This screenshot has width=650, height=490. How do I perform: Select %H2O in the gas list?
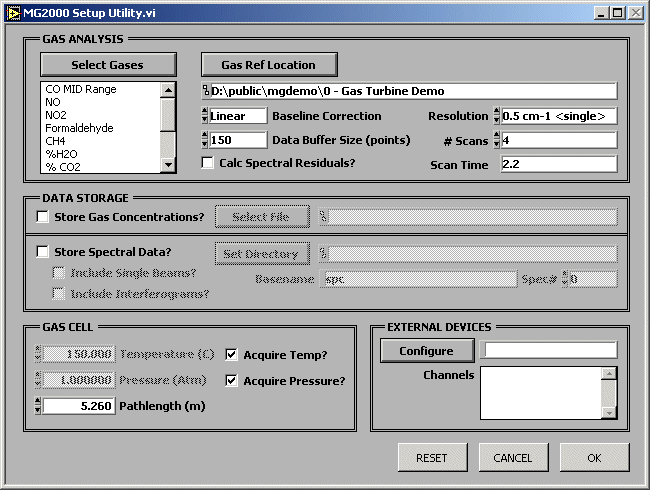tap(61, 154)
